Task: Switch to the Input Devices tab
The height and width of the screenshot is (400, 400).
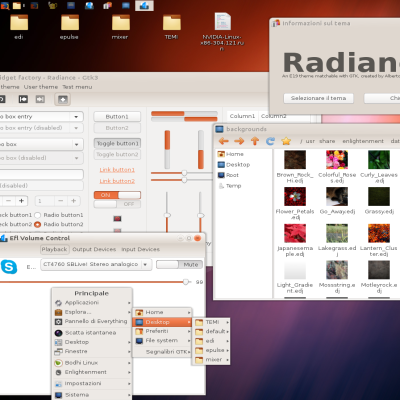Action: [x=140, y=249]
